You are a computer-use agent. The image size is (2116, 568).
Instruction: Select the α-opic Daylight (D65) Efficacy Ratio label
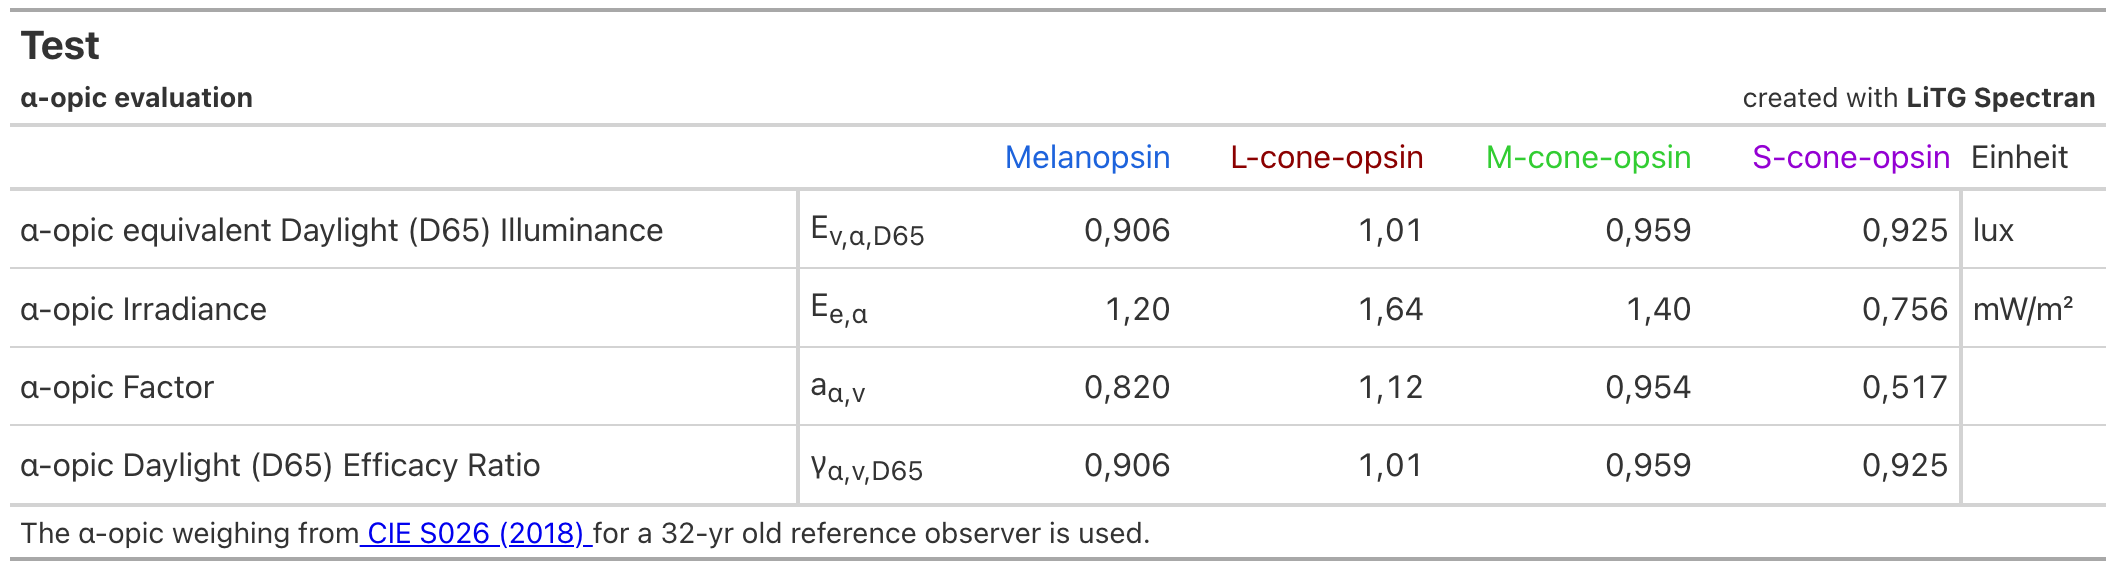[280, 465]
